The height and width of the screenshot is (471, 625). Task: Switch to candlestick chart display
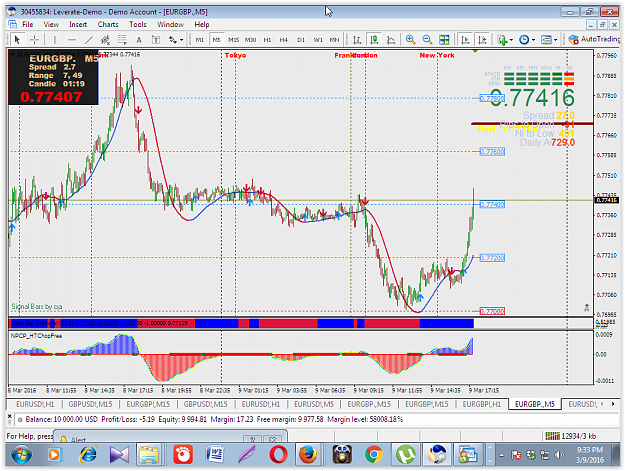click(374, 39)
